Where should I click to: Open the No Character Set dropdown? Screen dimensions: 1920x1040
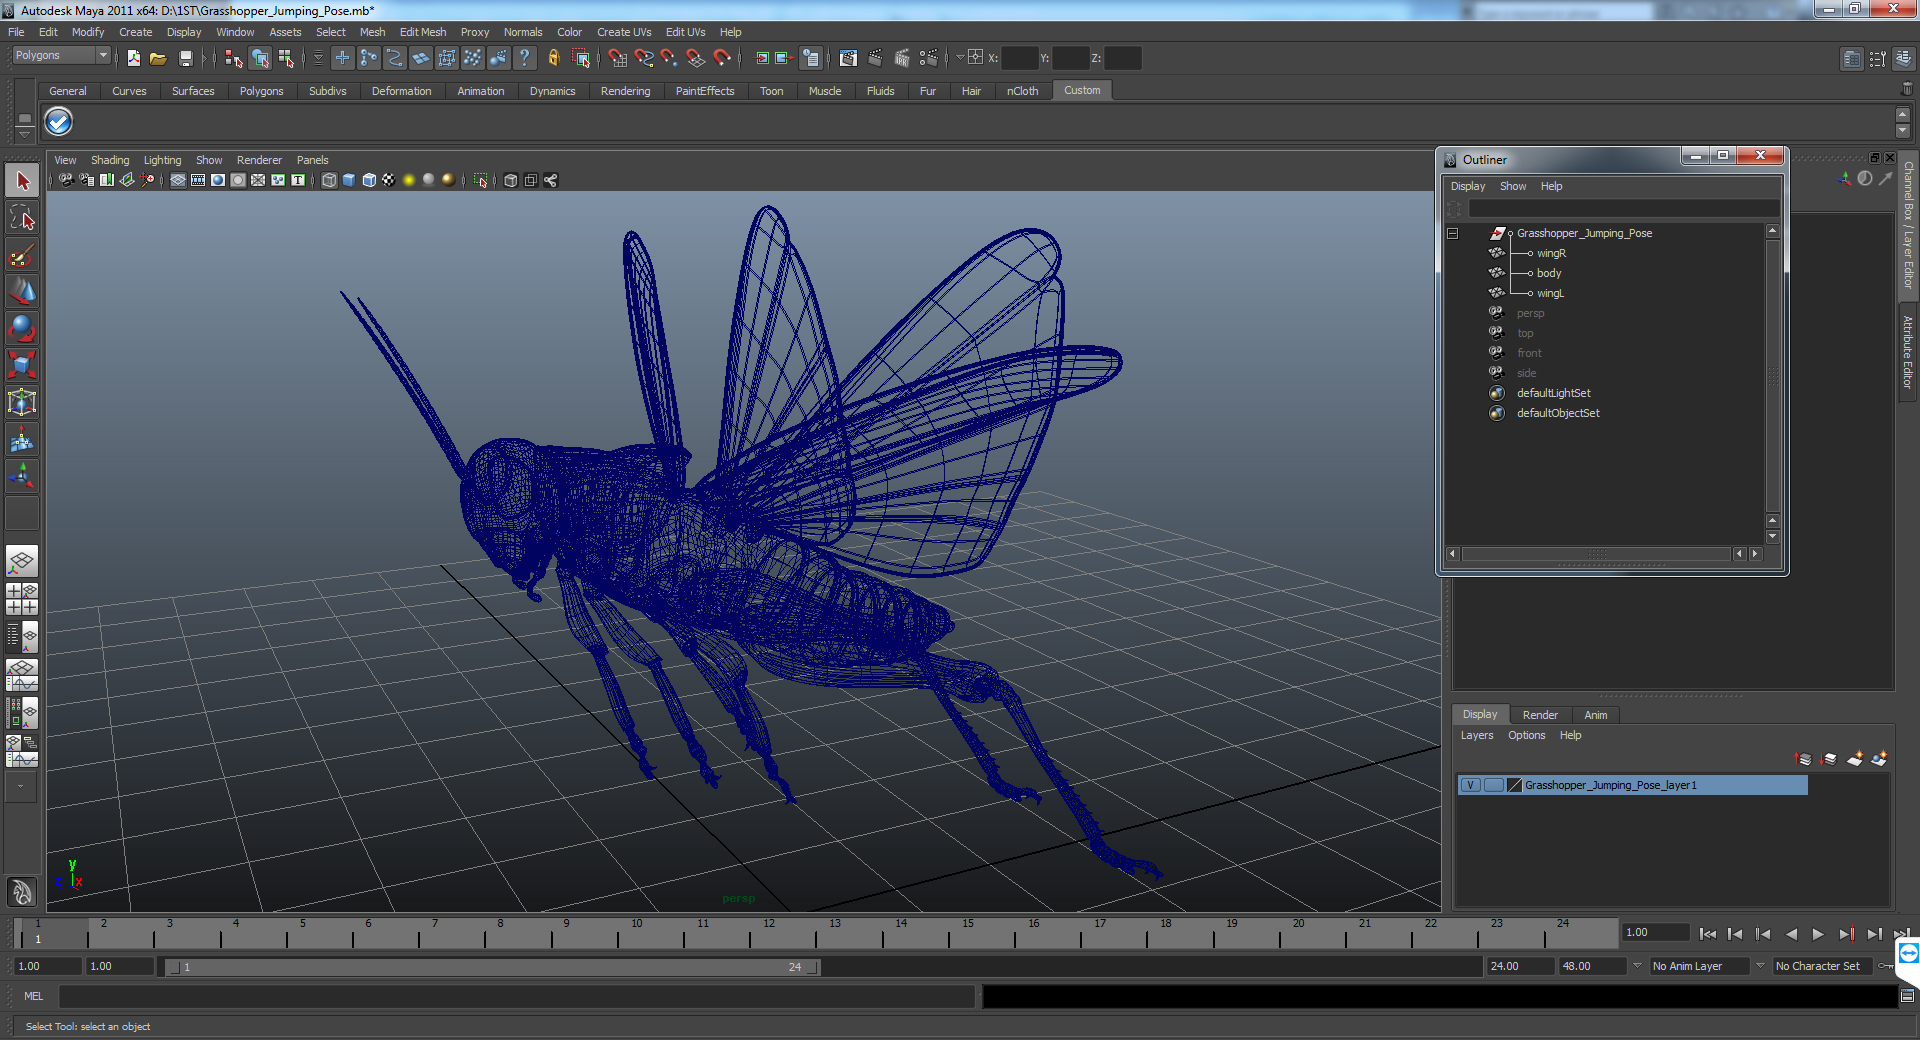tap(1824, 966)
